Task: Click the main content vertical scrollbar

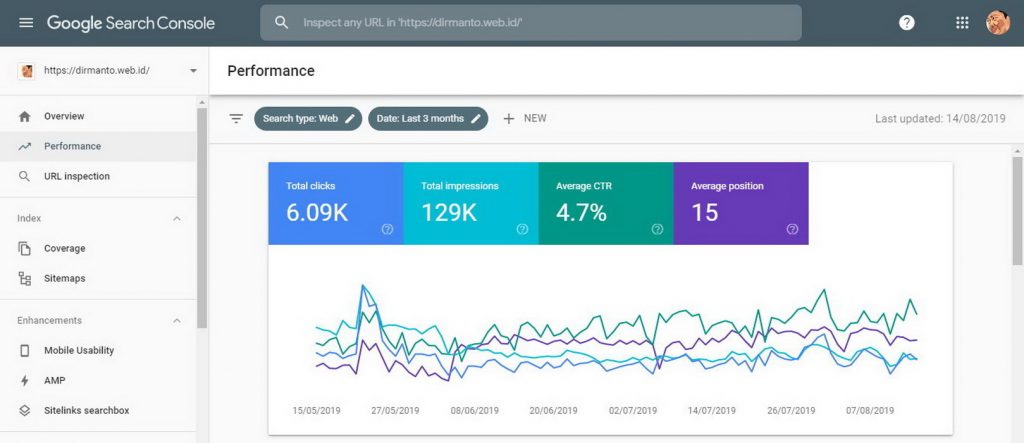Action: [x=1017, y=210]
